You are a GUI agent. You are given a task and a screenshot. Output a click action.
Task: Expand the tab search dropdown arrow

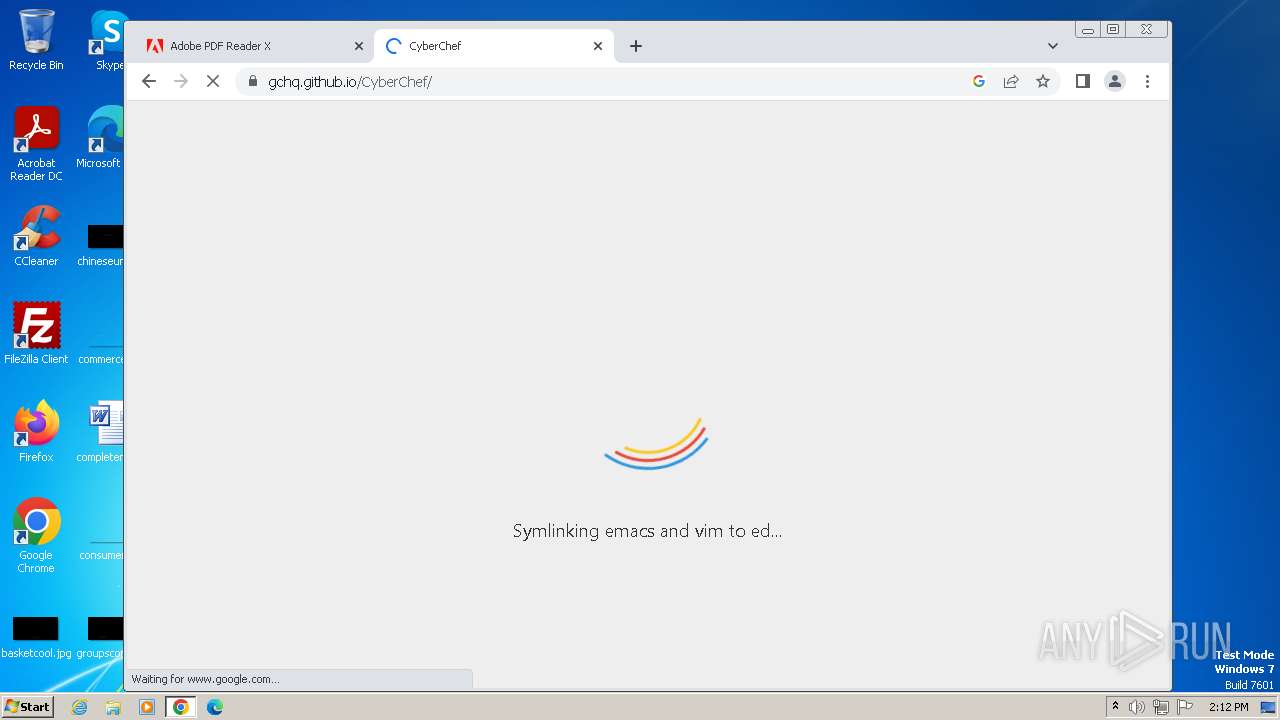point(1052,46)
